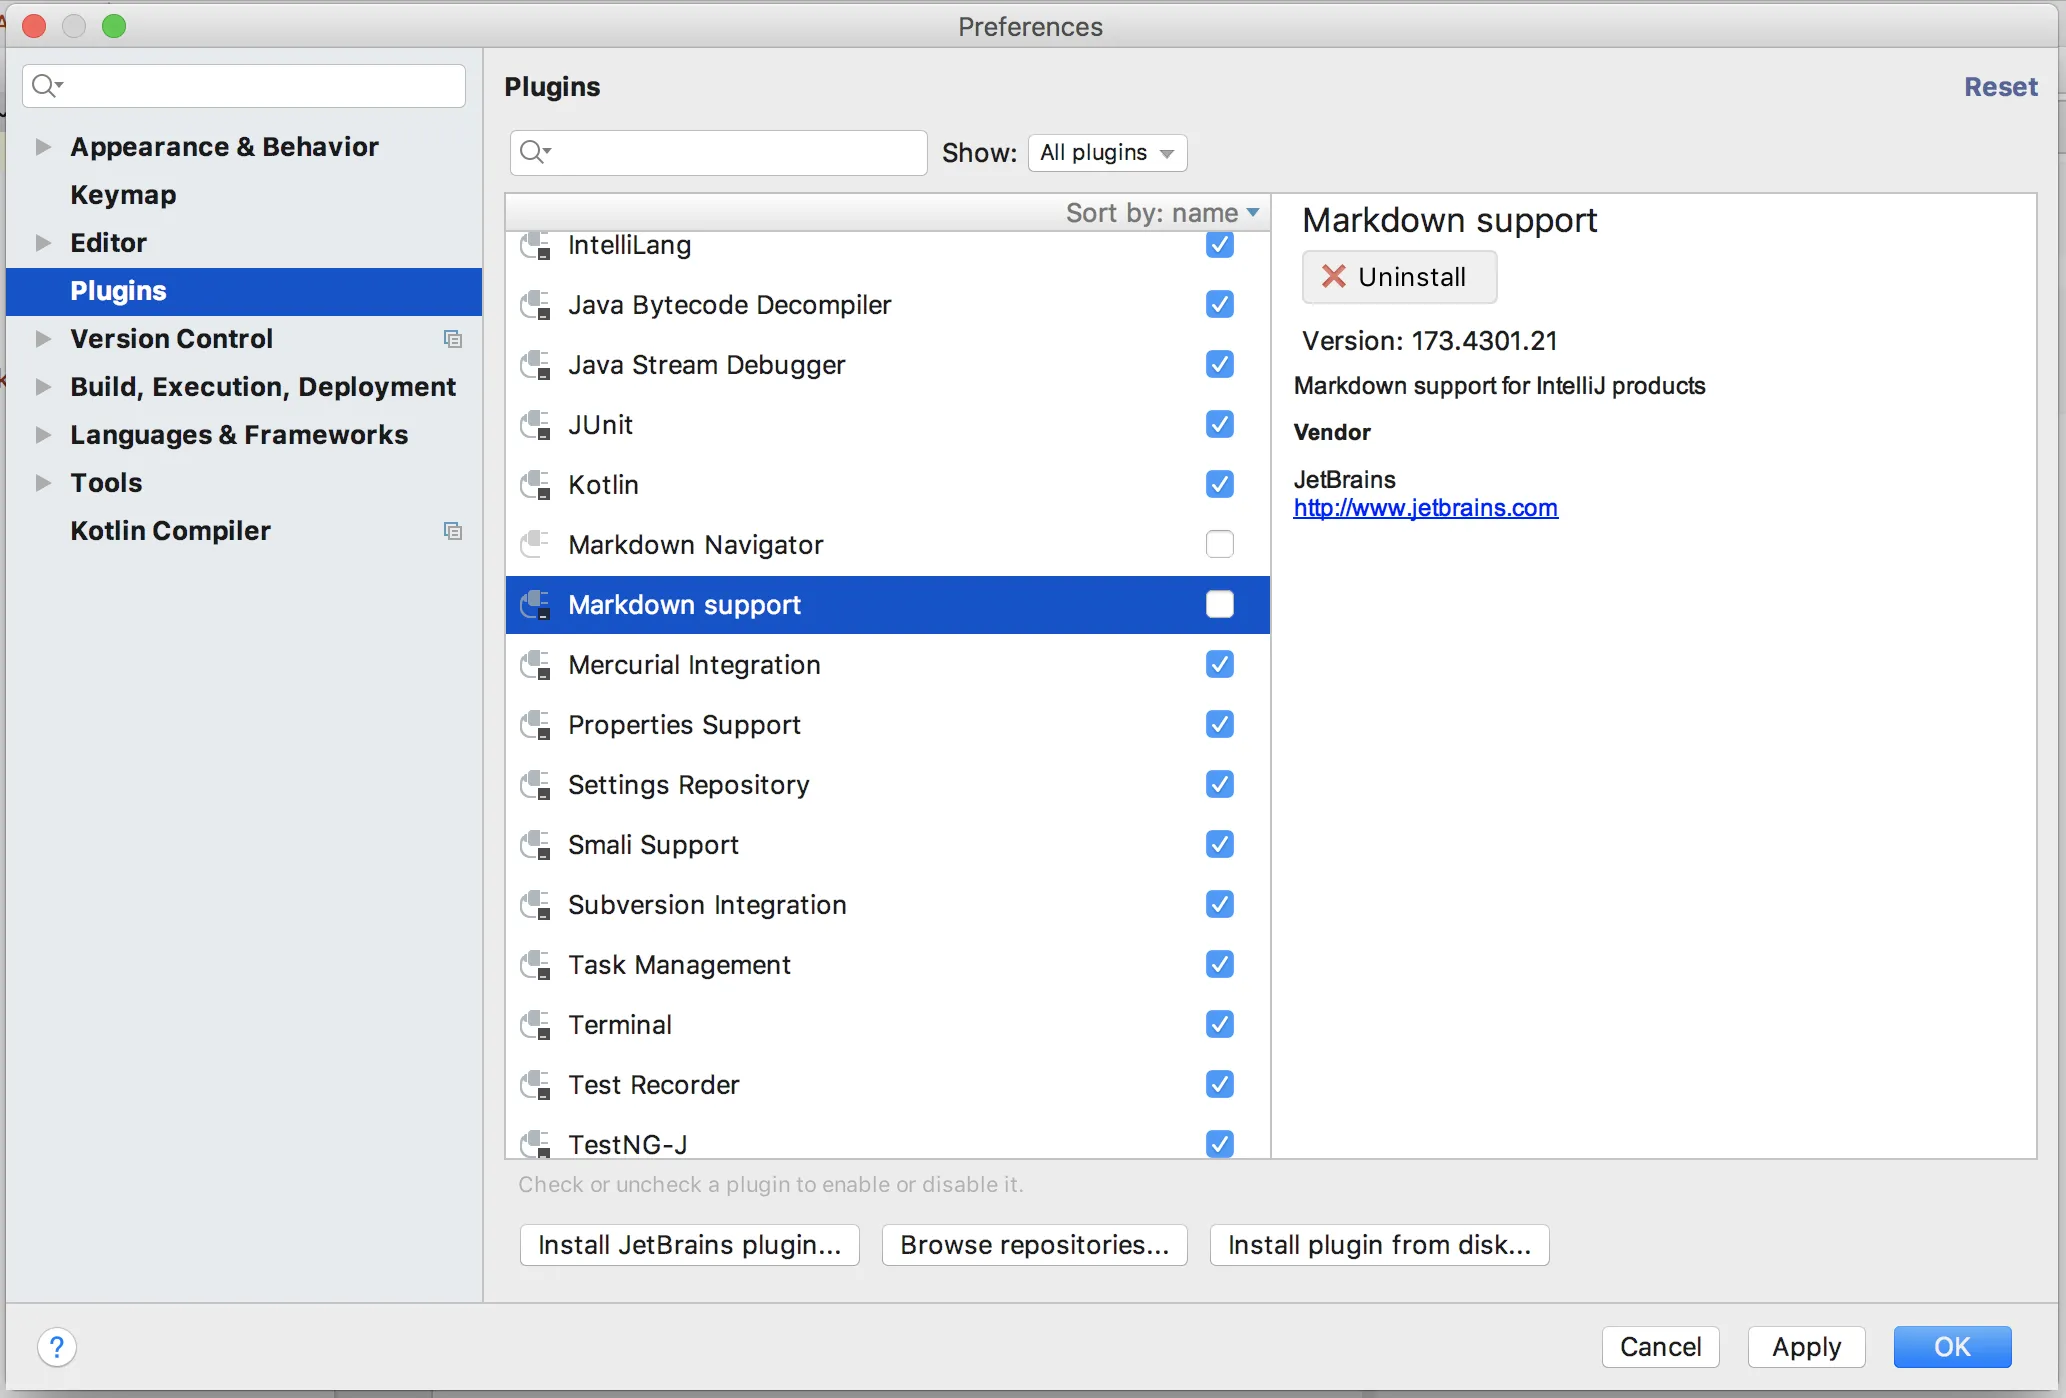
Task: Open the Show All plugins dropdown
Action: pos(1107,153)
